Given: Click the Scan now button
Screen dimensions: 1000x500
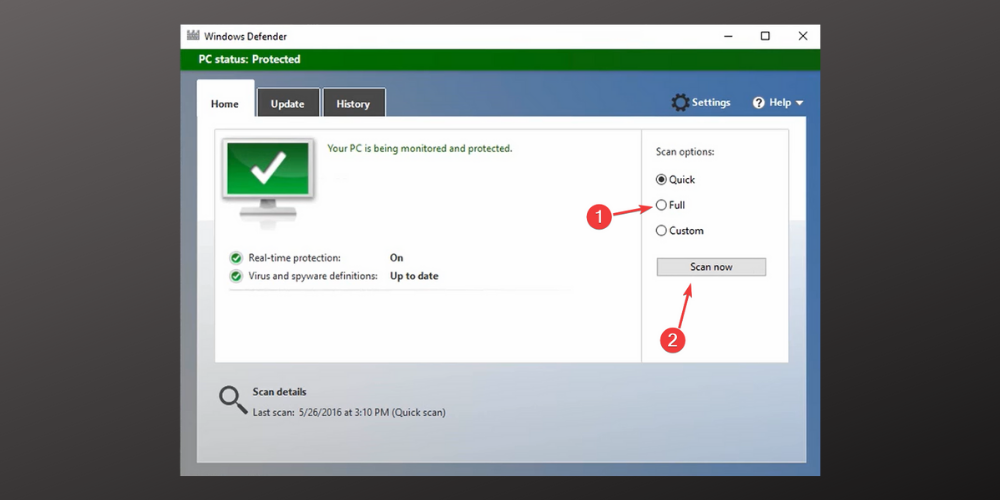Looking at the screenshot, I should click(711, 267).
